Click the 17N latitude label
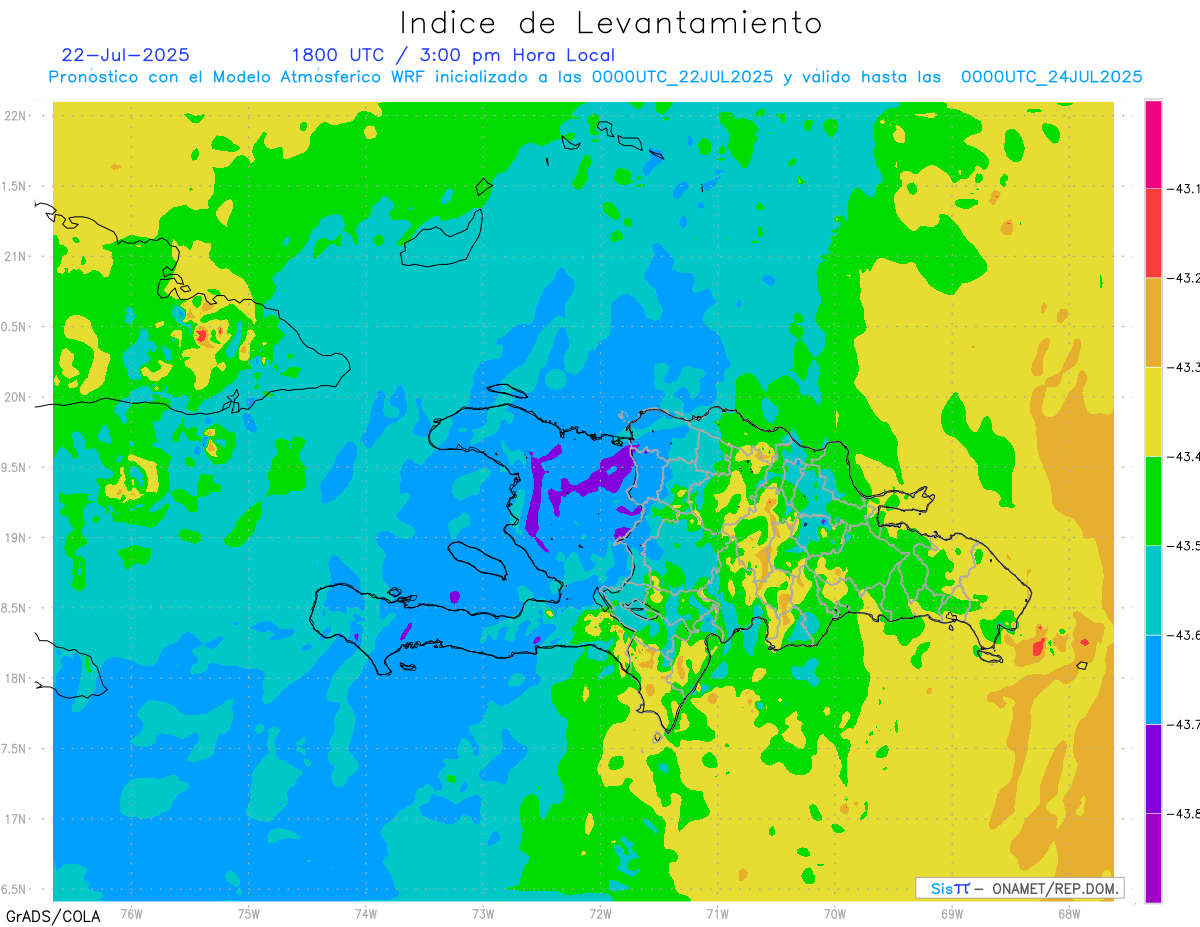The width and height of the screenshot is (1200, 927). pos(16,819)
